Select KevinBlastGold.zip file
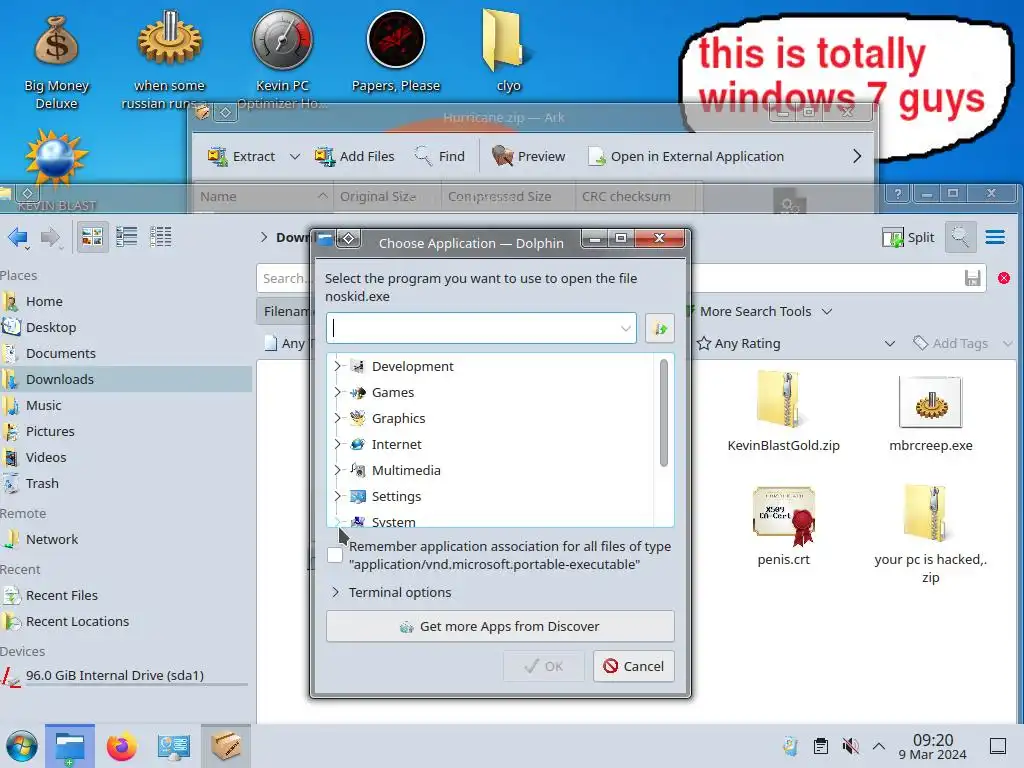 coord(784,411)
